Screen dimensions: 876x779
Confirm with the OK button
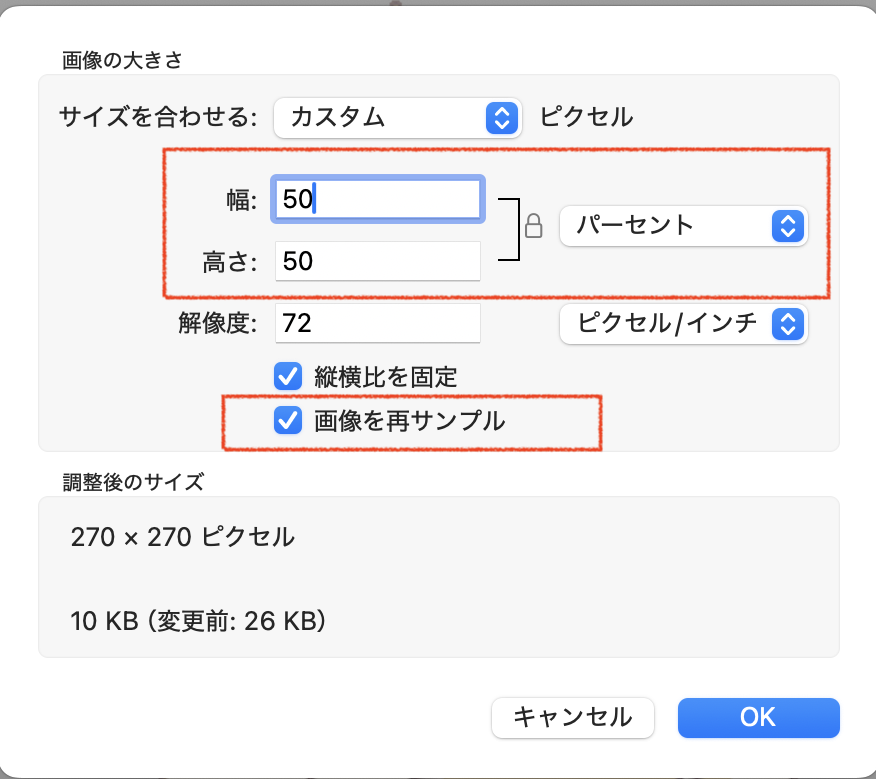758,716
